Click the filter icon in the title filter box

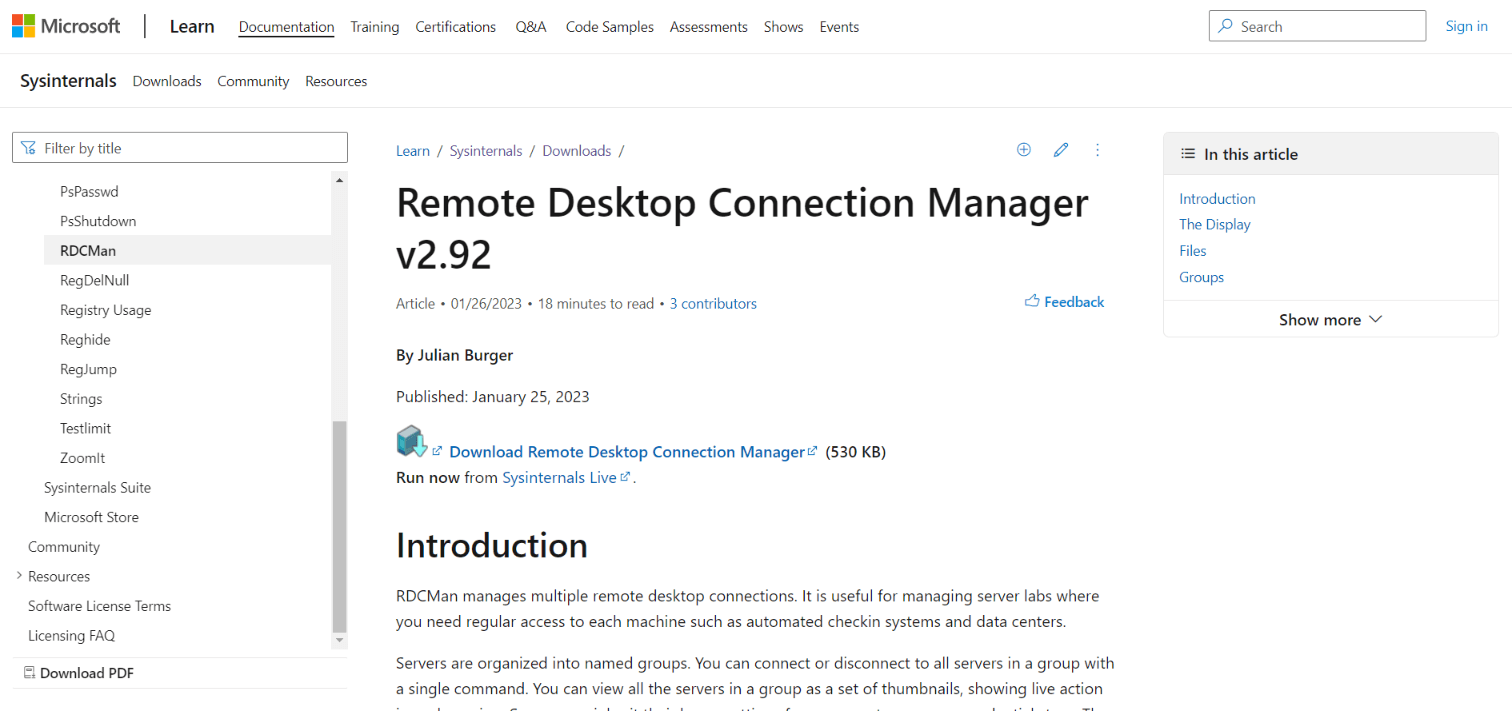coord(27,147)
